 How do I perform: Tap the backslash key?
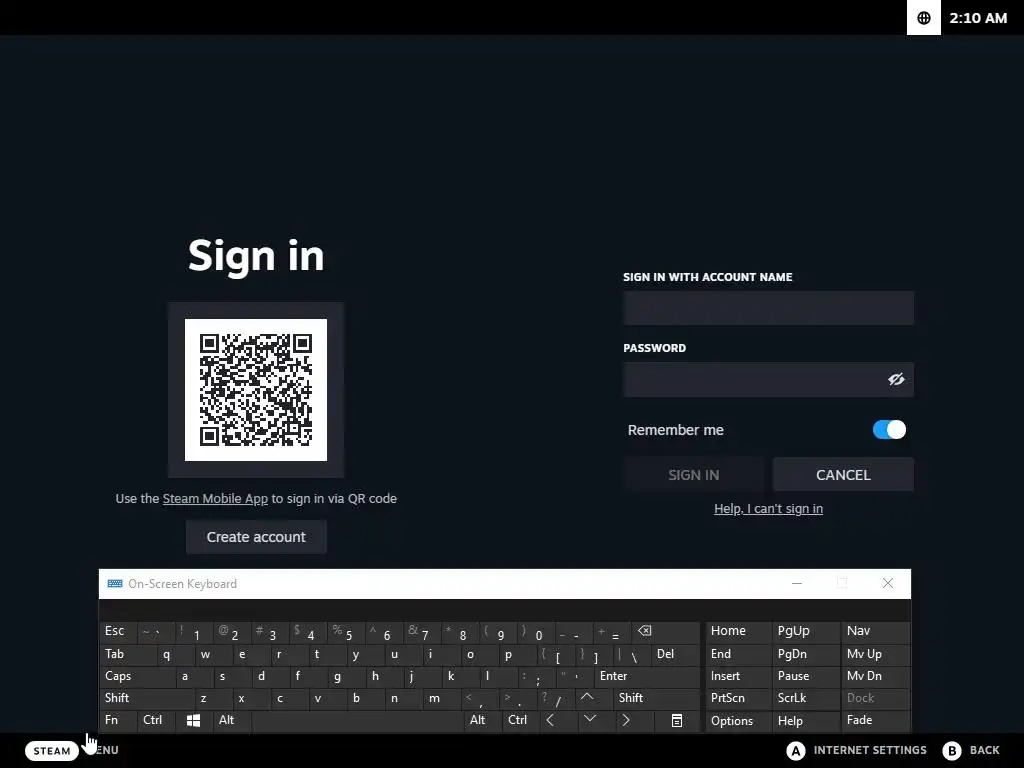coord(632,654)
